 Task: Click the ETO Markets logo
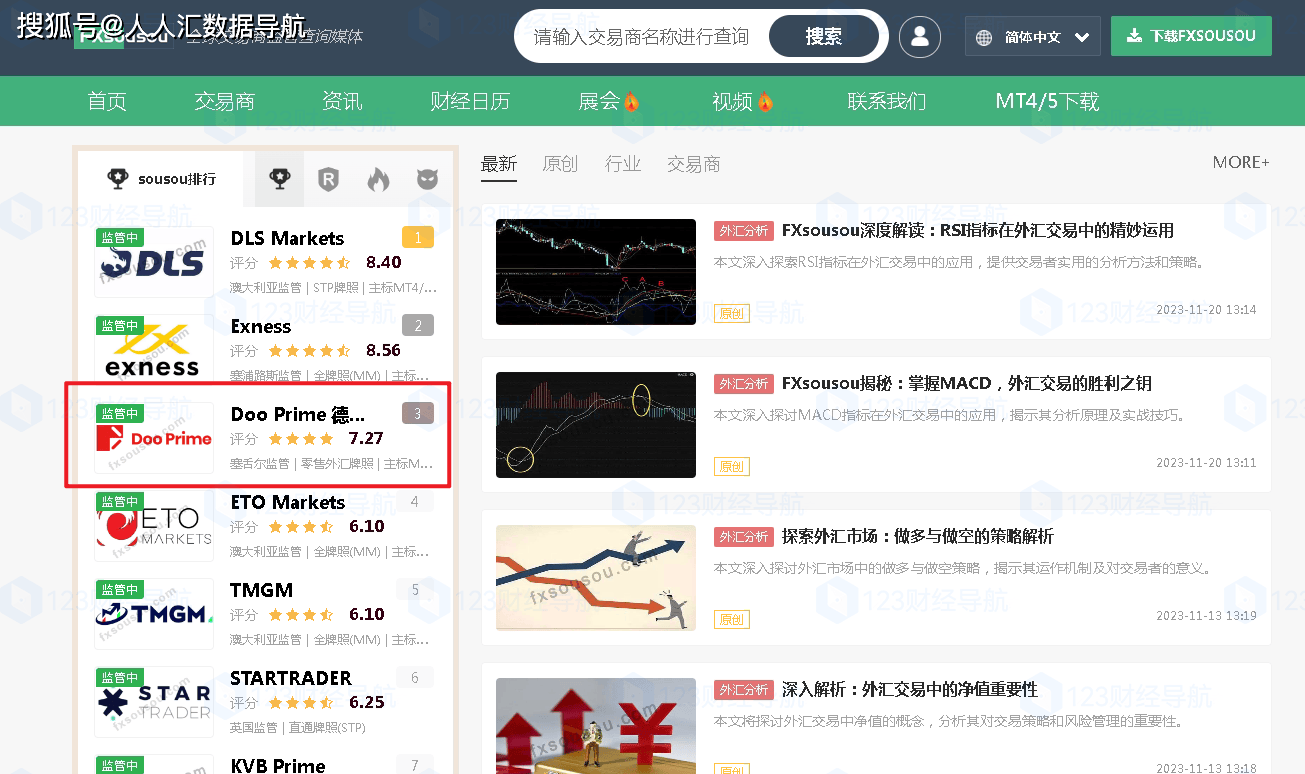pyautogui.click(x=154, y=526)
